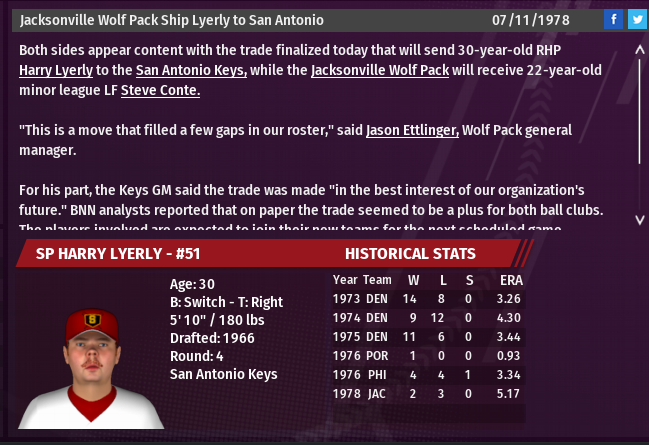Select the 1973 DEN stats row
Viewport: 649px width, 445px height.
(428, 297)
